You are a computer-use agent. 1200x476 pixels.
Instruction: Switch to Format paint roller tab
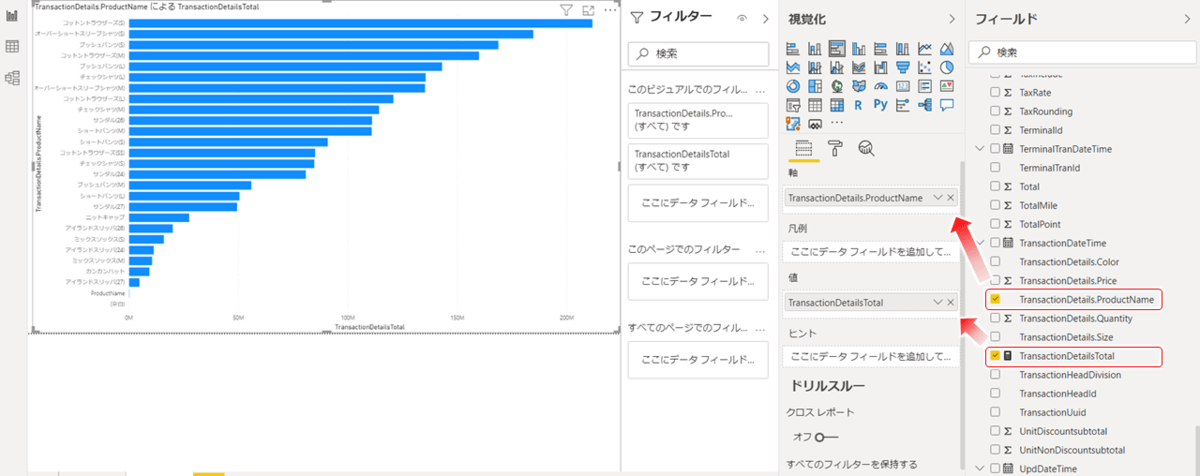[x=835, y=149]
